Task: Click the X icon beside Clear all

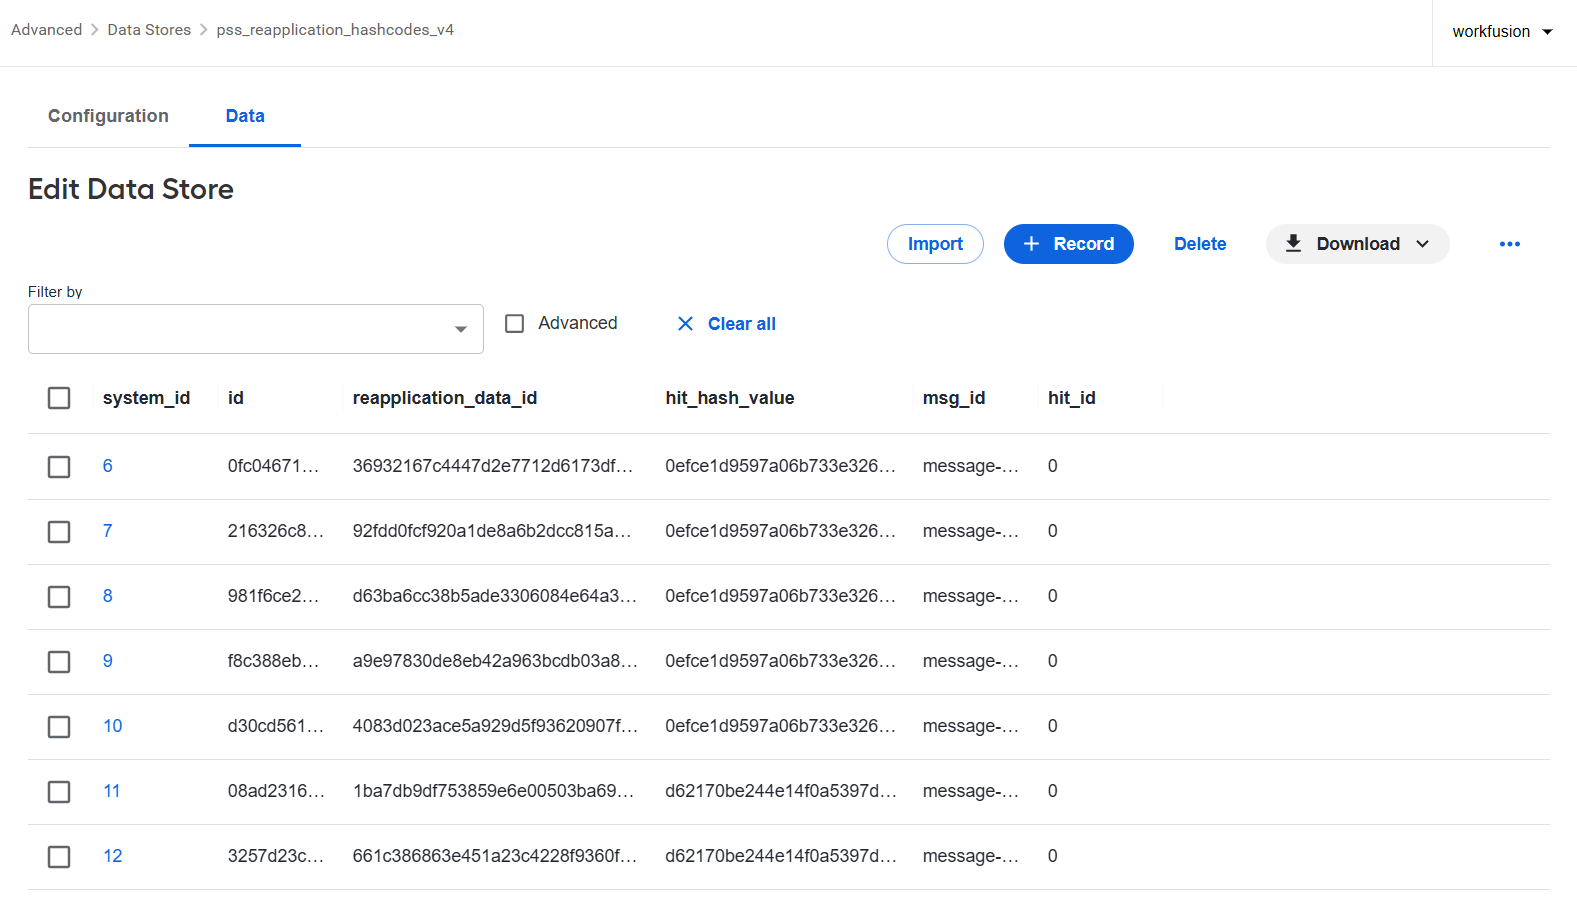Action: tap(685, 323)
